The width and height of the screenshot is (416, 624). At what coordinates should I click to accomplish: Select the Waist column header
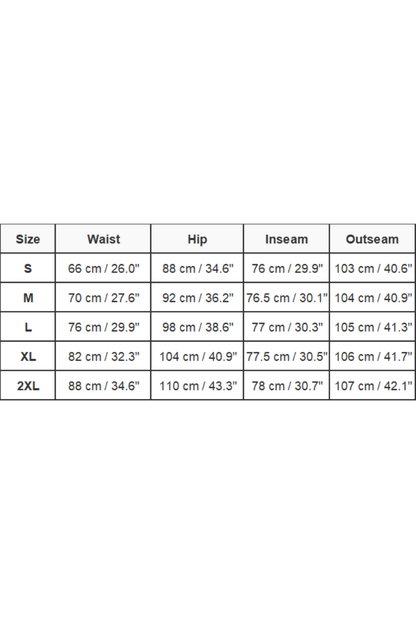click(103, 239)
